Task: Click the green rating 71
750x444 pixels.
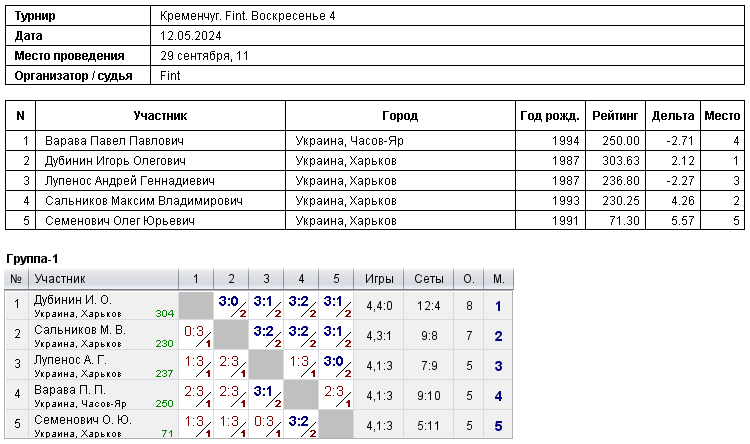Action: click(x=167, y=433)
